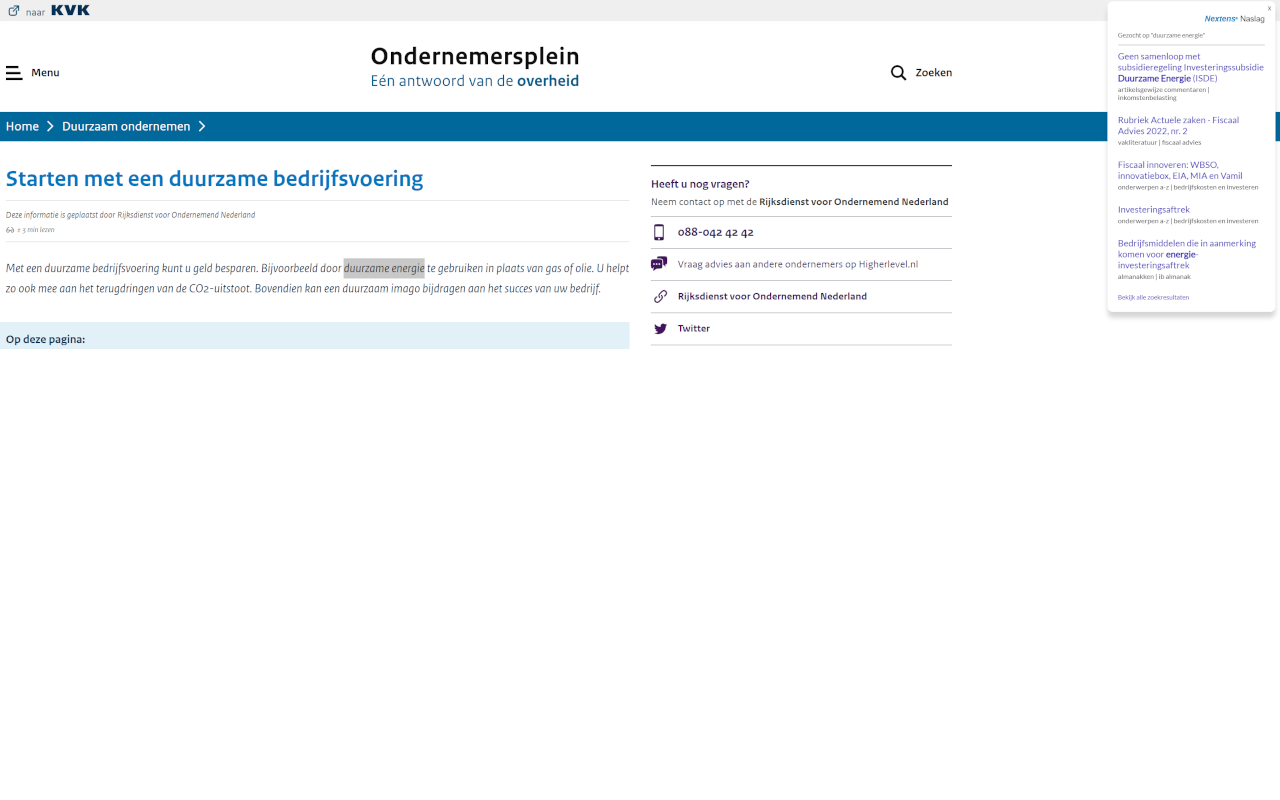Click 'almanakken | ib almanak' caption
The height and width of the screenshot is (800, 1280).
tap(1154, 276)
